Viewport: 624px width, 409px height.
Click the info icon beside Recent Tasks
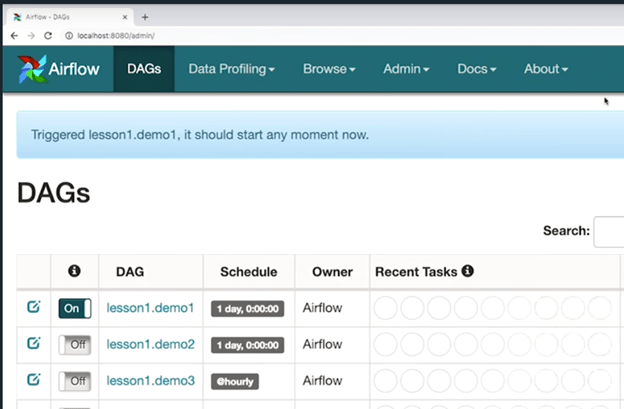pos(467,271)
